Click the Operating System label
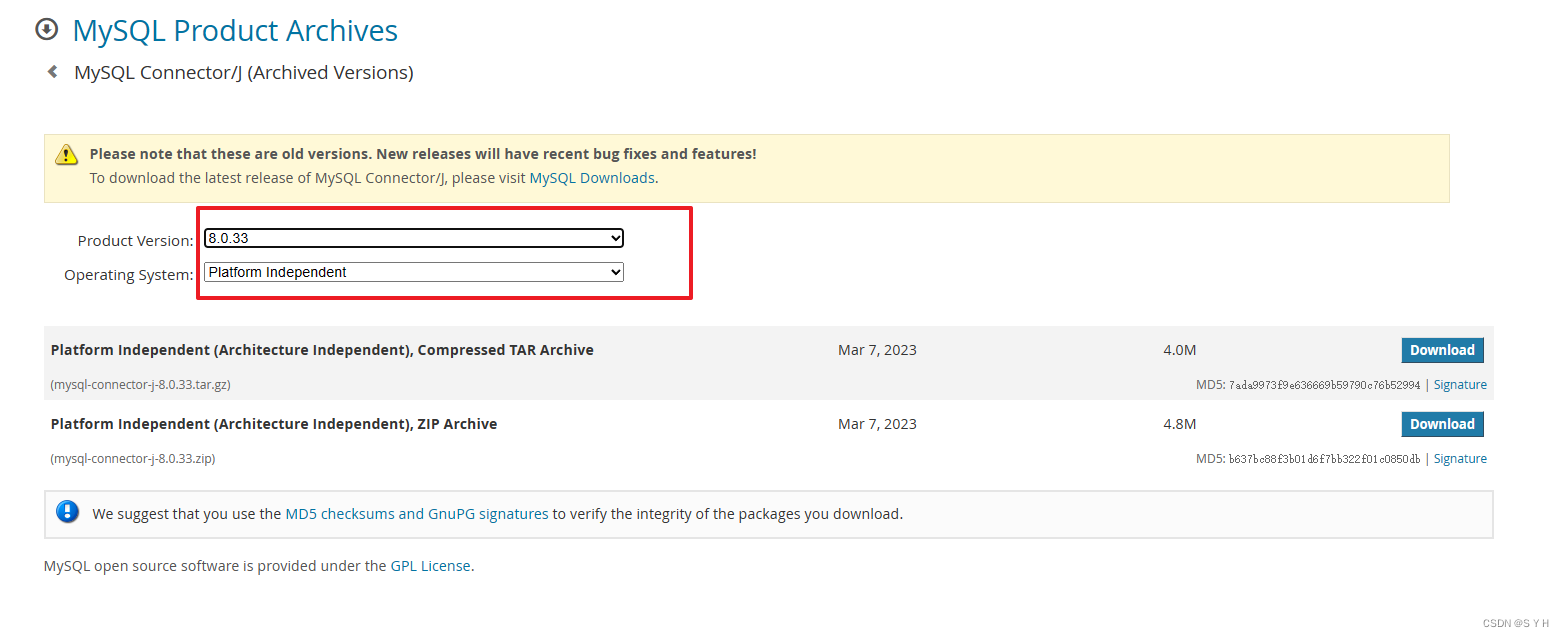Screen dimensions: 1564x637 pyautogui.click(x=129, y=275)
